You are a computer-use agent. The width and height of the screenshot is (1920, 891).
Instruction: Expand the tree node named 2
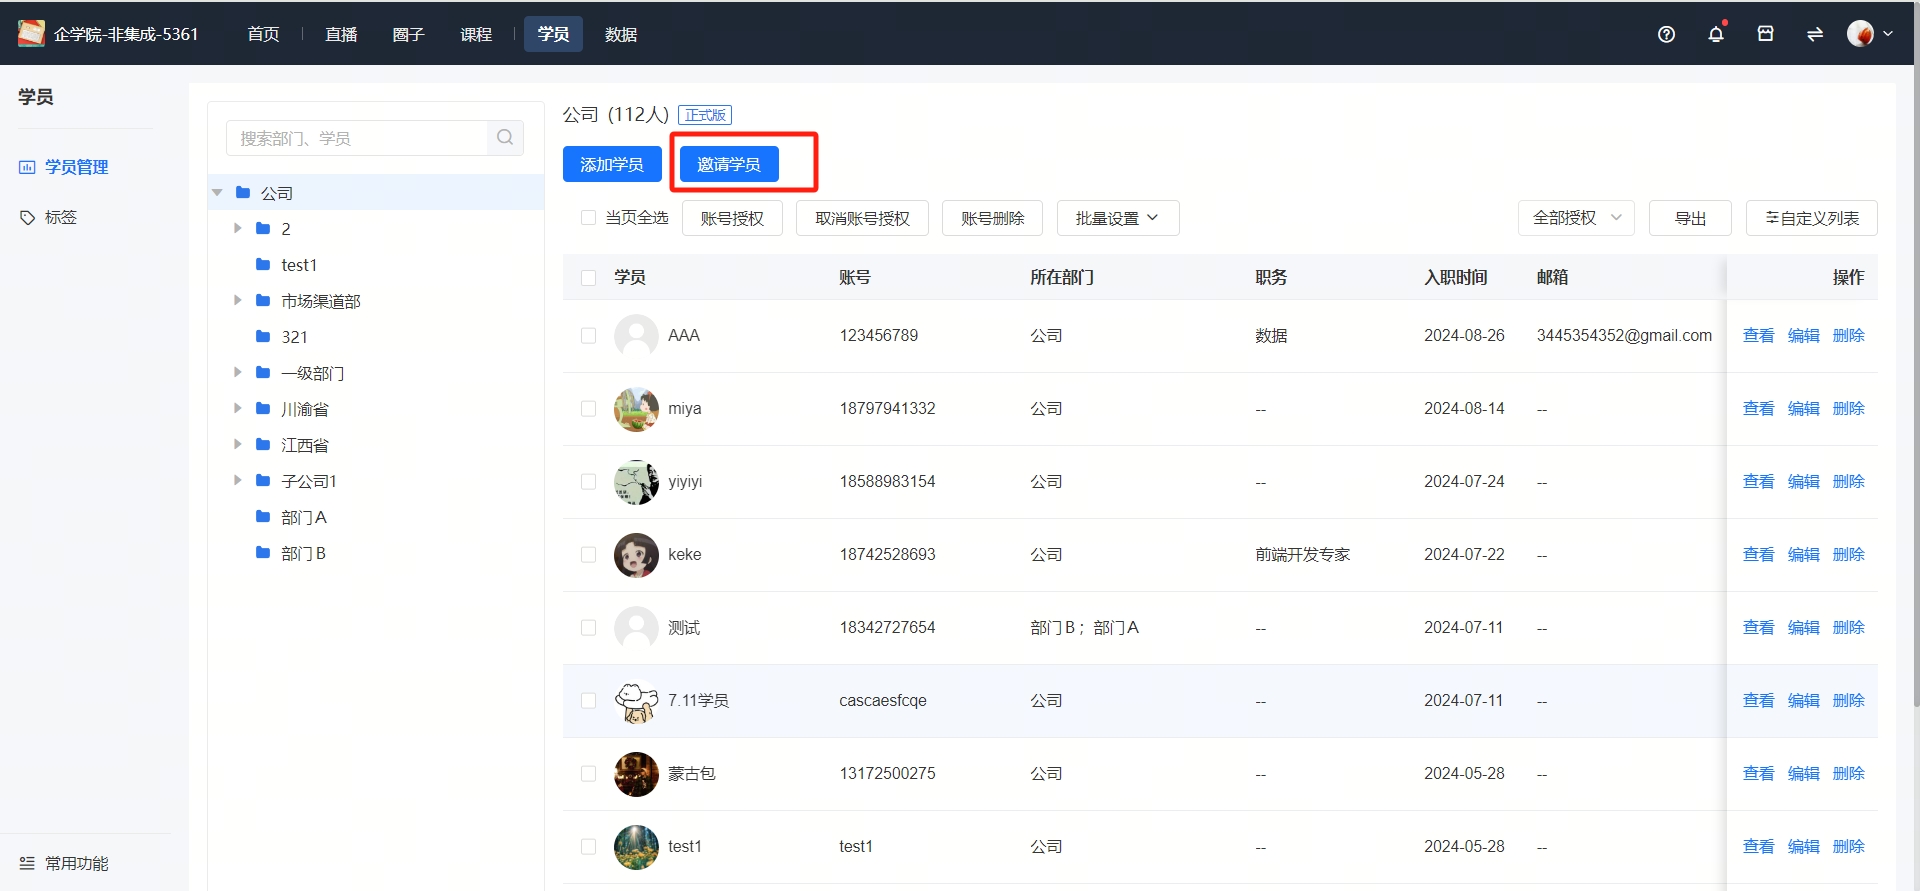237,228
